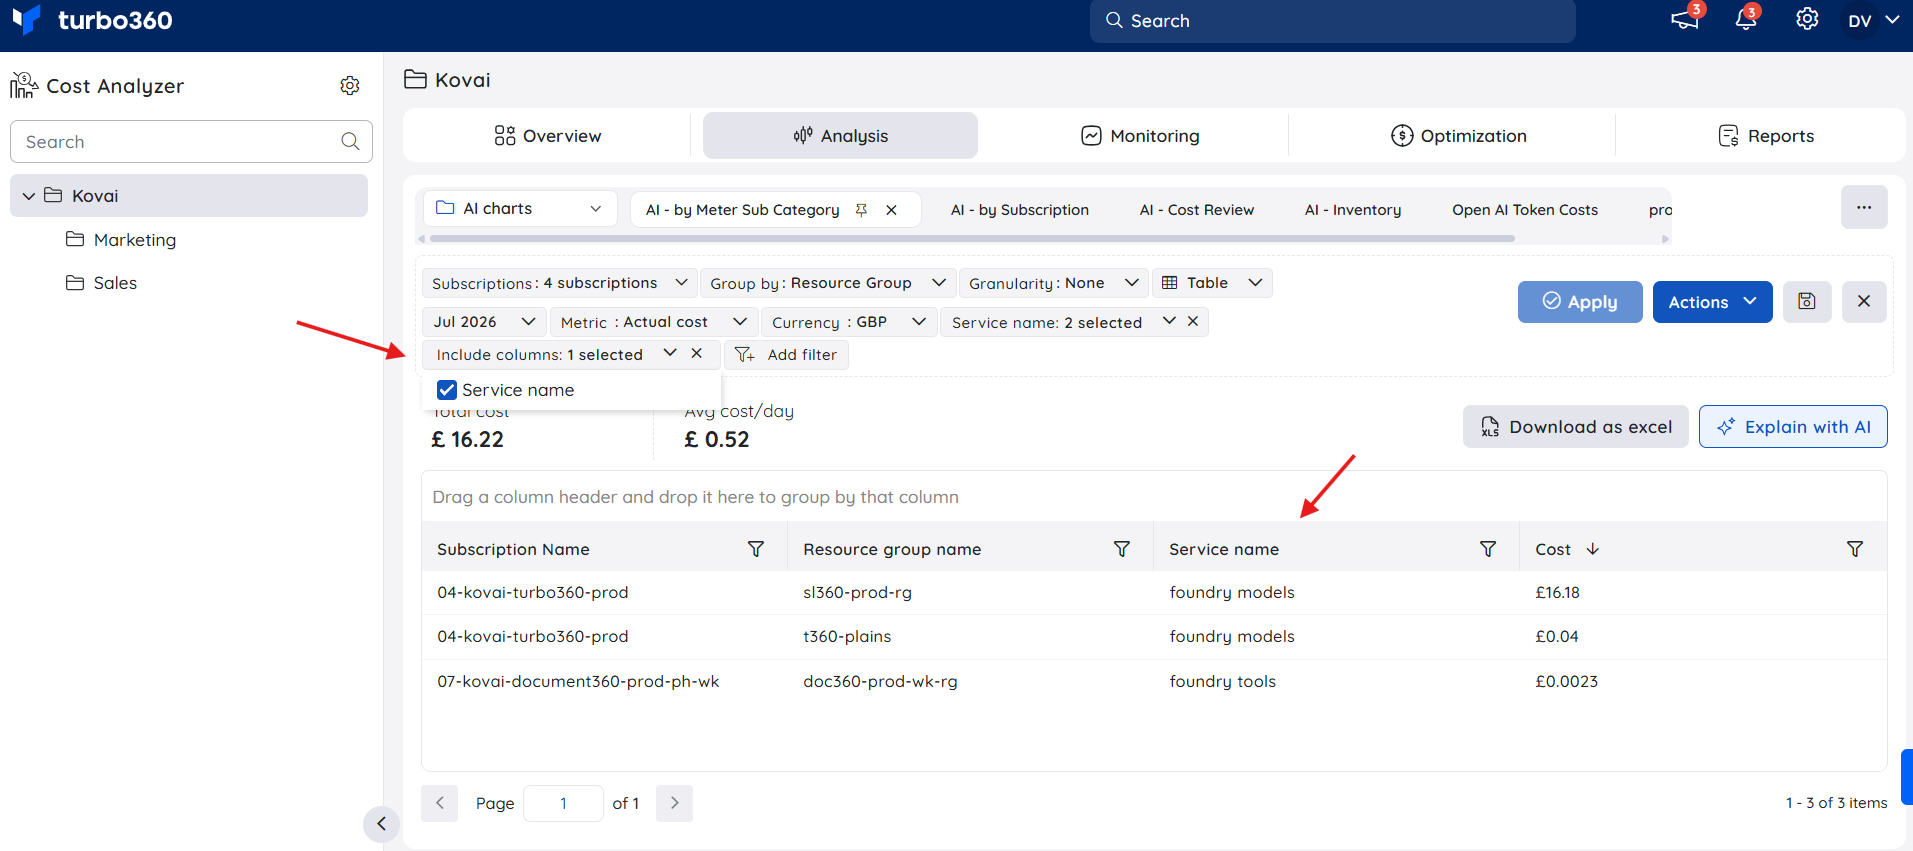Click the sl360-prod-rg cell
The height and width of the screenshot is (851, 1913).
tap(857, 593)
